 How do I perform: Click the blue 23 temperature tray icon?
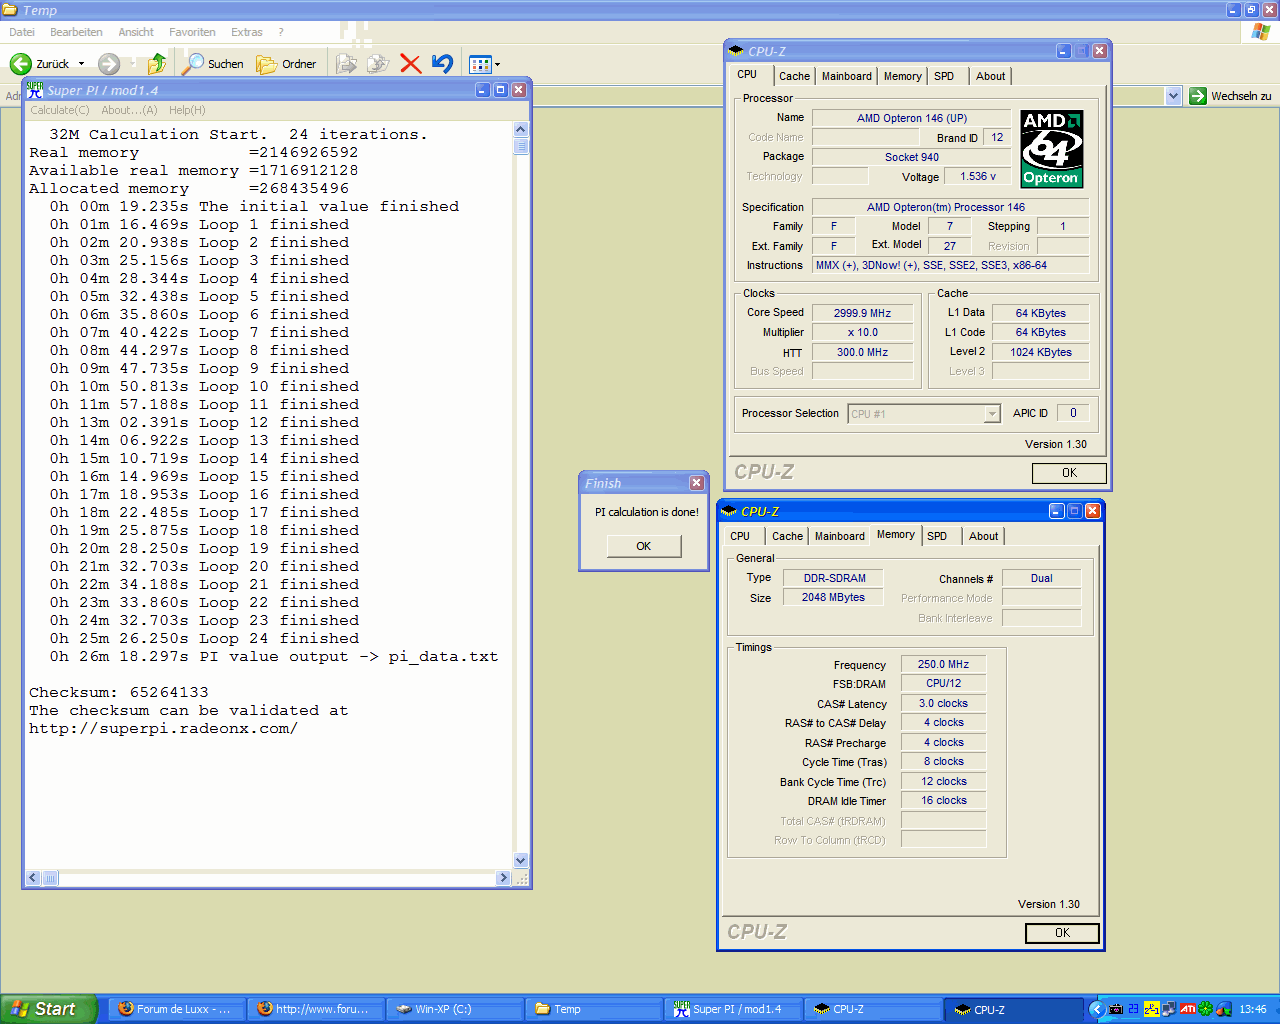coord(1134,1009)
